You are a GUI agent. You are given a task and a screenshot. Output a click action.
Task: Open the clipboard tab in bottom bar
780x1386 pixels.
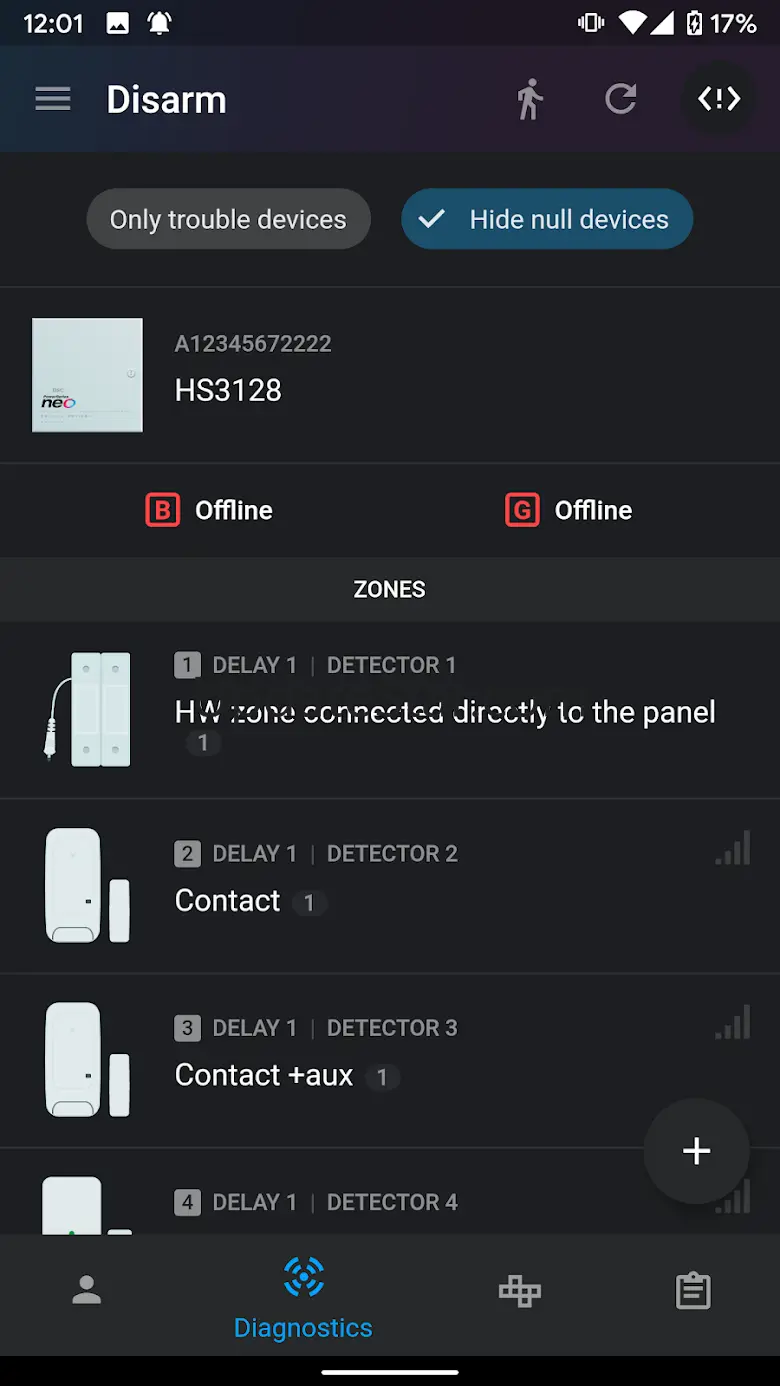[x=693, y=1291]
